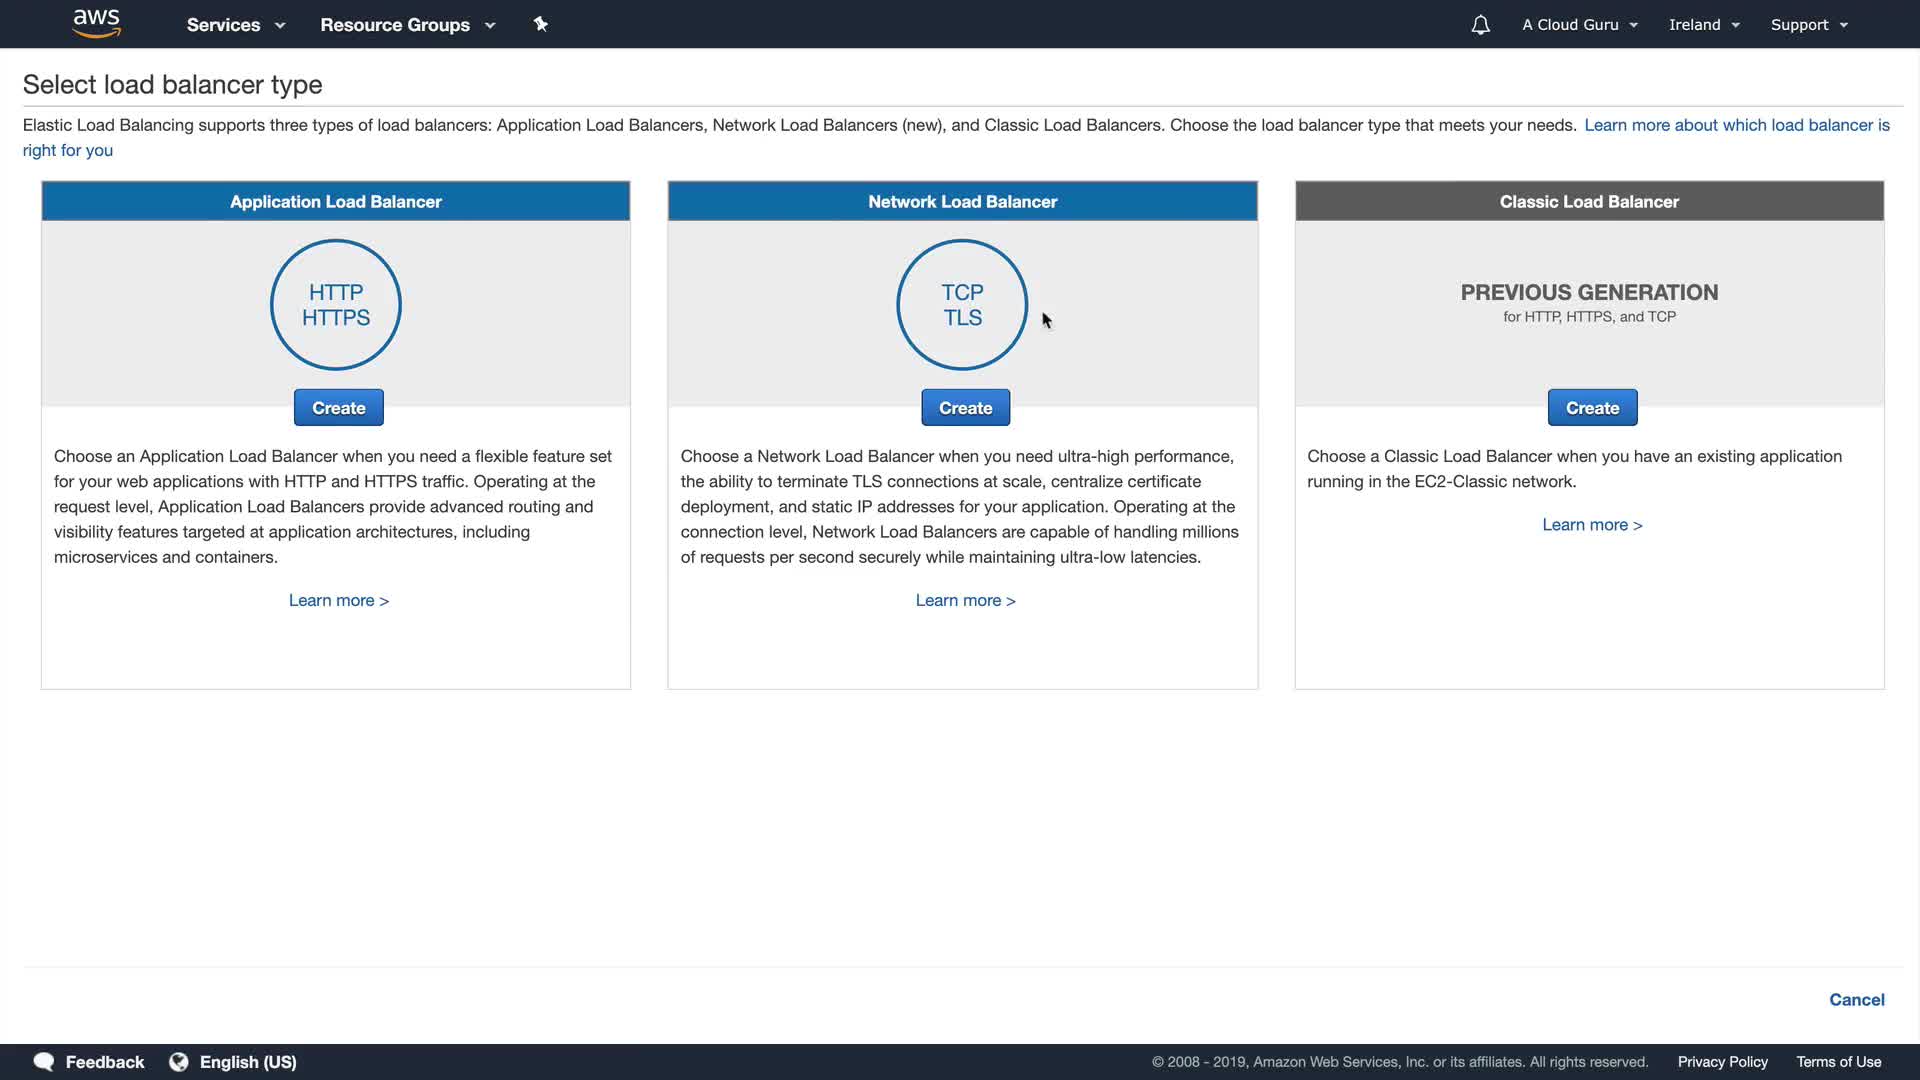This screenshot has width=1920, height=1080.
Task: Click the HTTP HTTPS circle icon
Action: pos(336,305)
